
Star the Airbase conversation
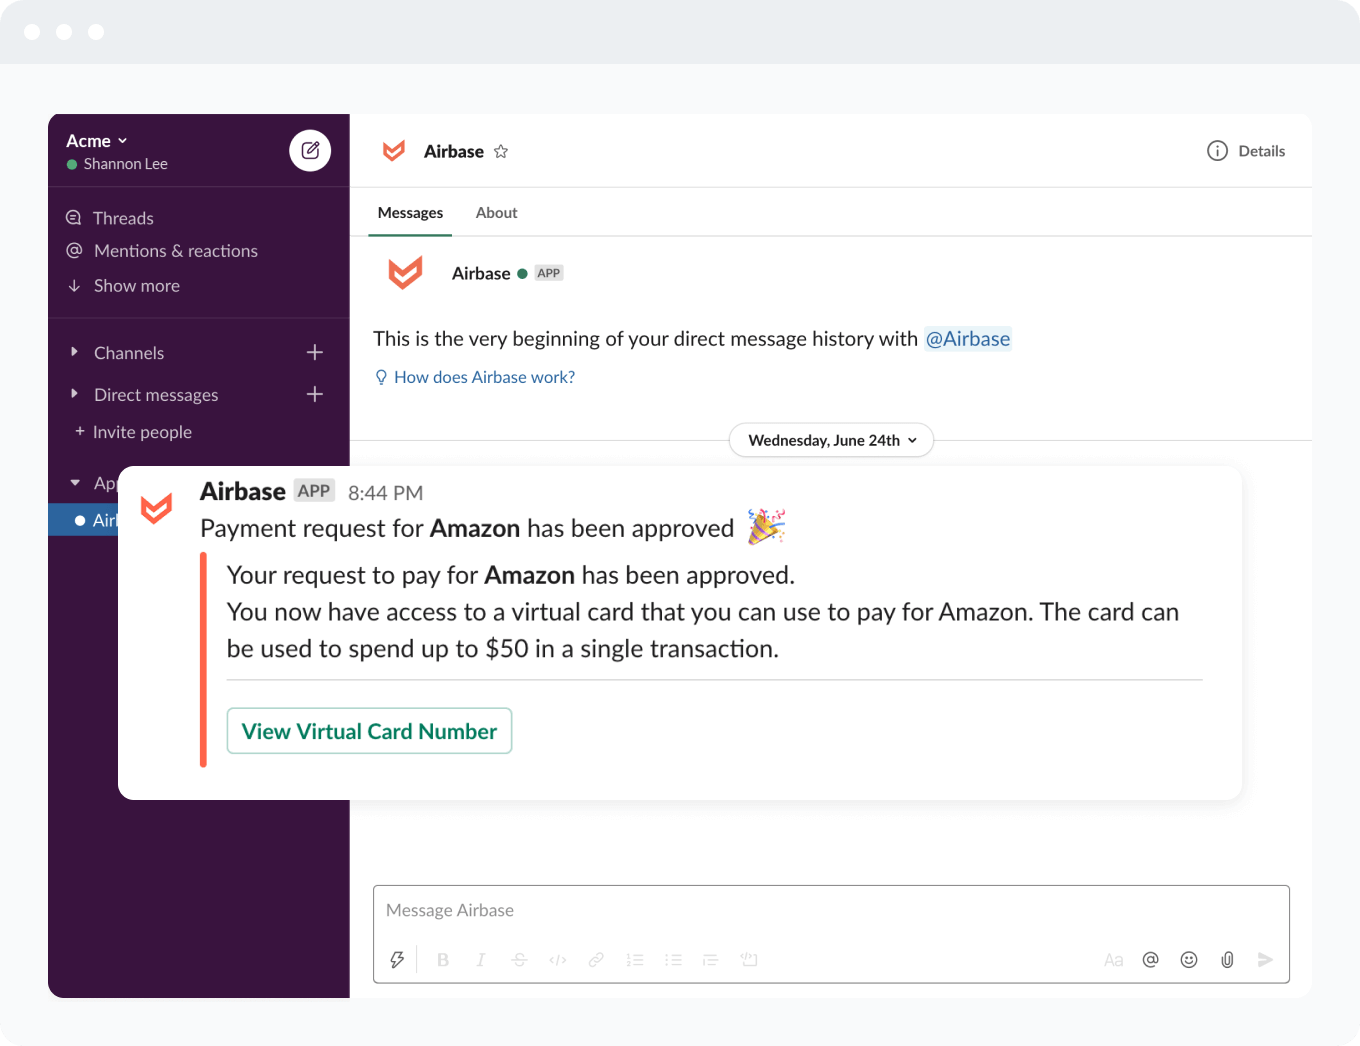(500, 151)
